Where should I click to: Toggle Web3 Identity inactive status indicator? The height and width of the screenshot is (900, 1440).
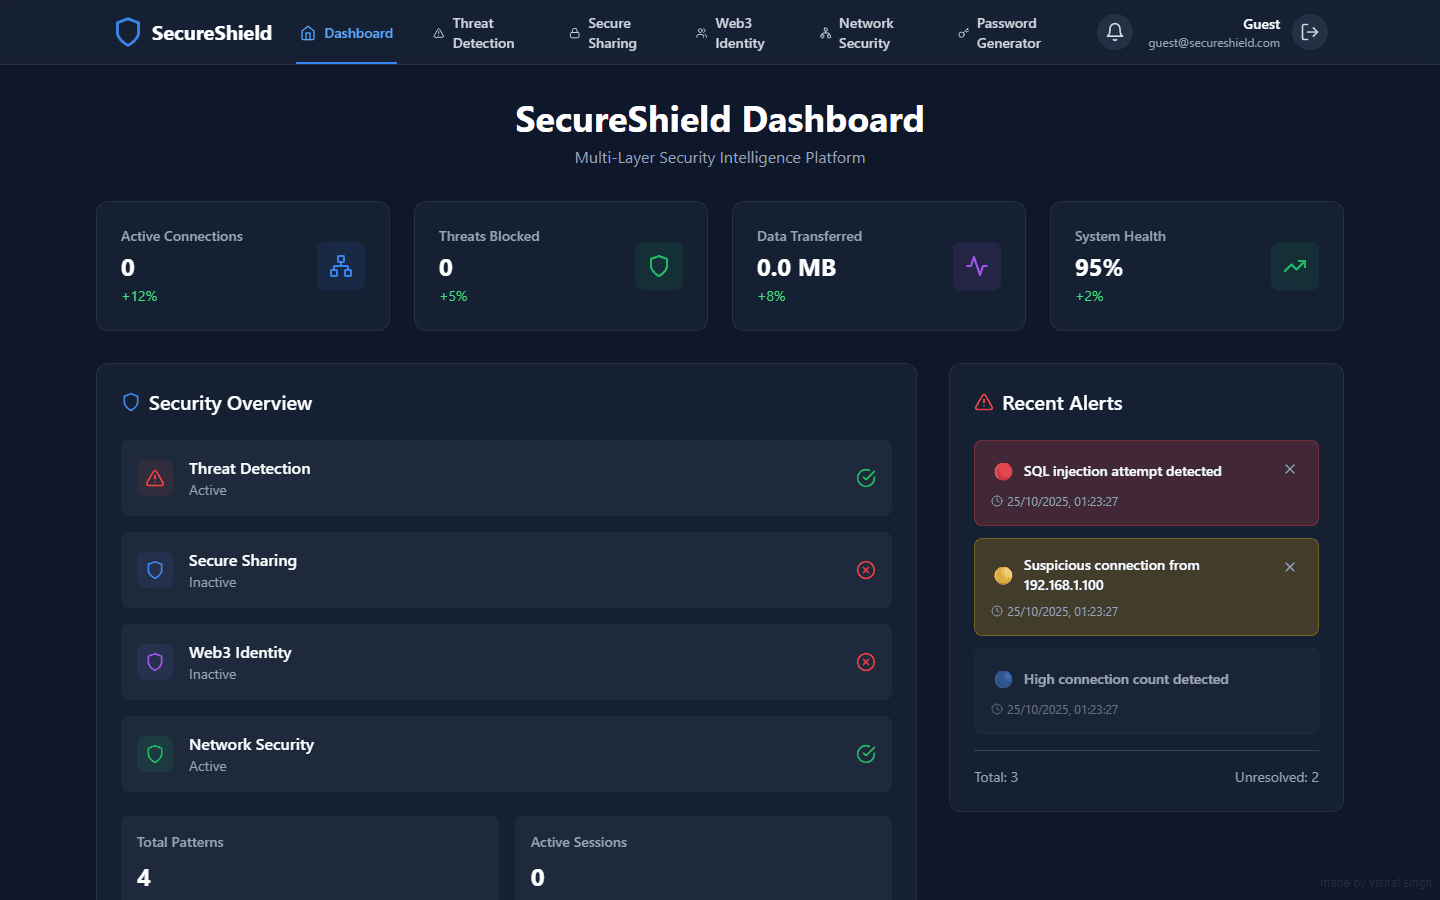pyautogui.click(x=866, y=662)
